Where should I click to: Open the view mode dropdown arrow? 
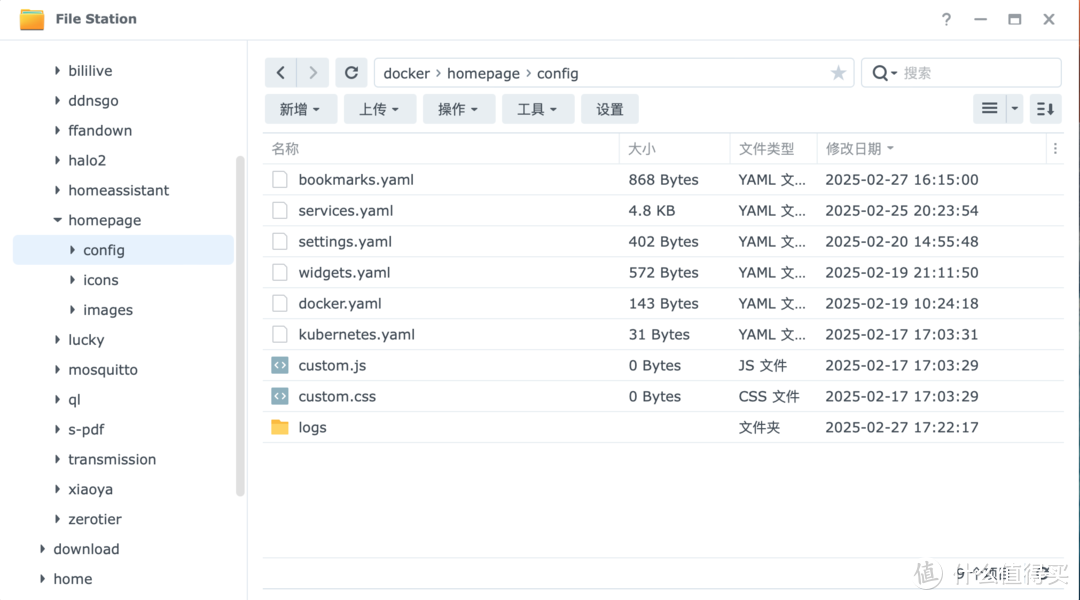pyautogui.click(x=1013, y=108)
